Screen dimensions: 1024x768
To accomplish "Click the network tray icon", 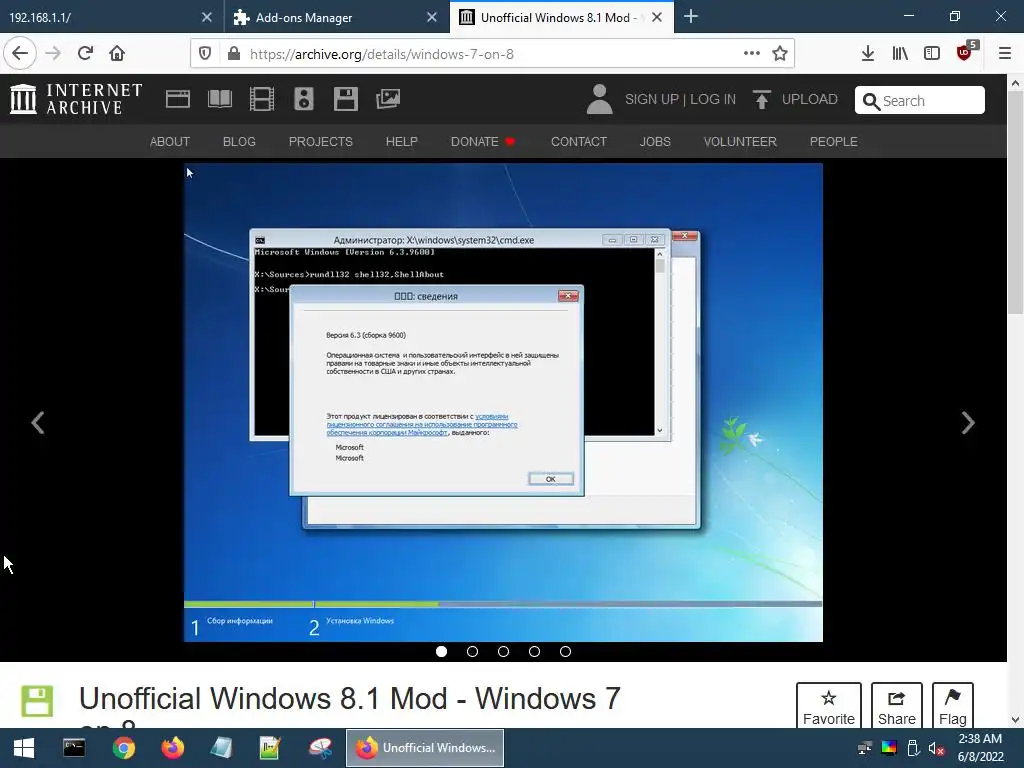I will coord(865,748).
